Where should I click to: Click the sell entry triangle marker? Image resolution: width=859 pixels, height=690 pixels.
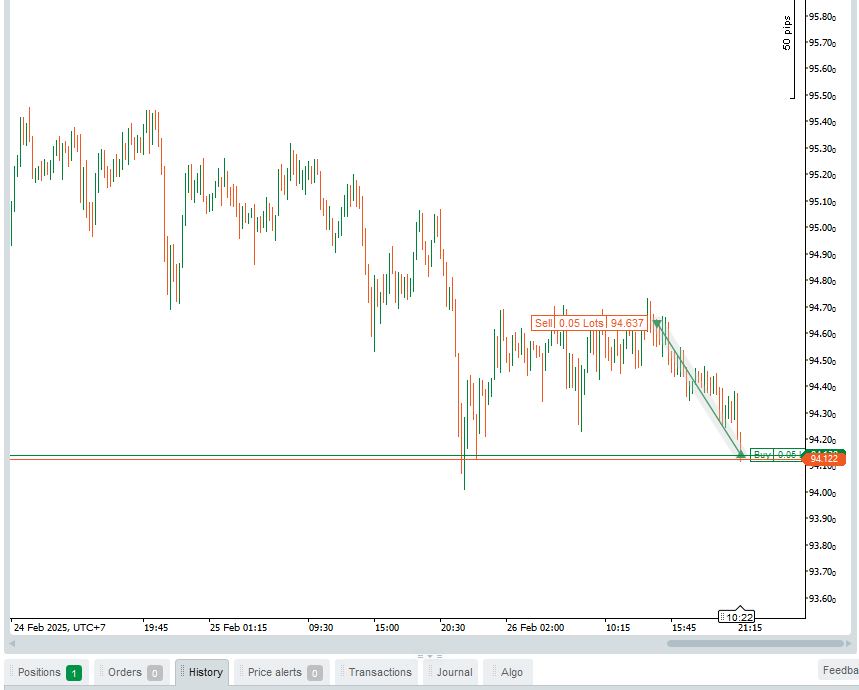click(x=657, y=324)
